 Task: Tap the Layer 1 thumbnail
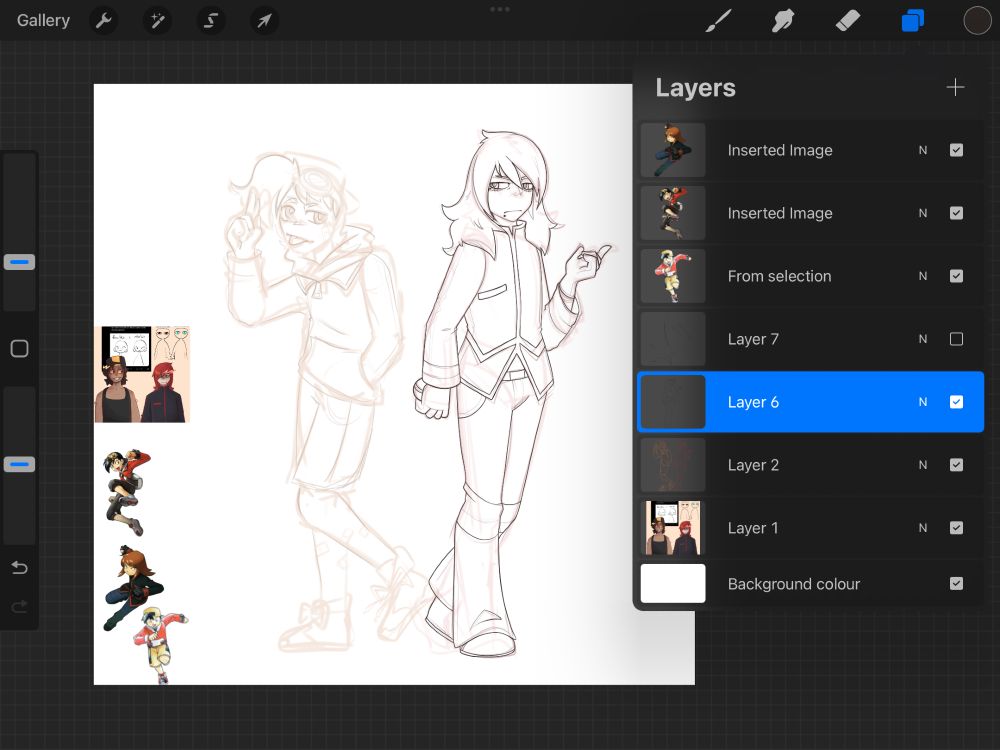[x=673, y=528]
